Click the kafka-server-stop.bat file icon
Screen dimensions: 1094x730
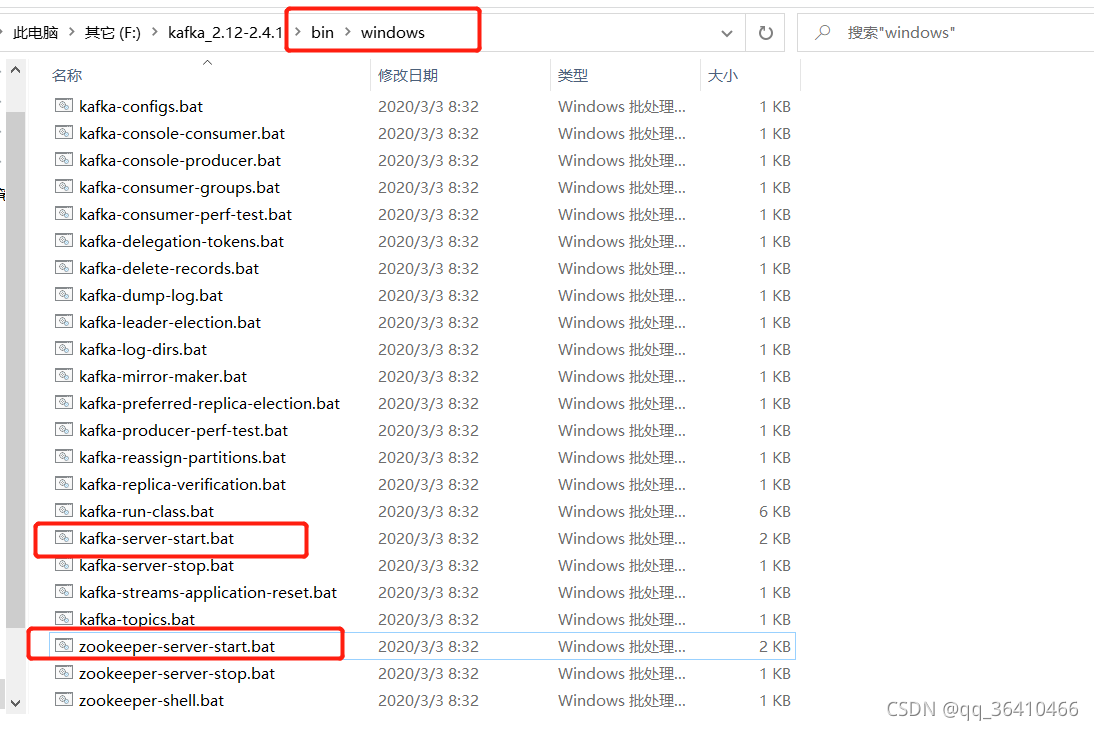[x=63, y=565]
